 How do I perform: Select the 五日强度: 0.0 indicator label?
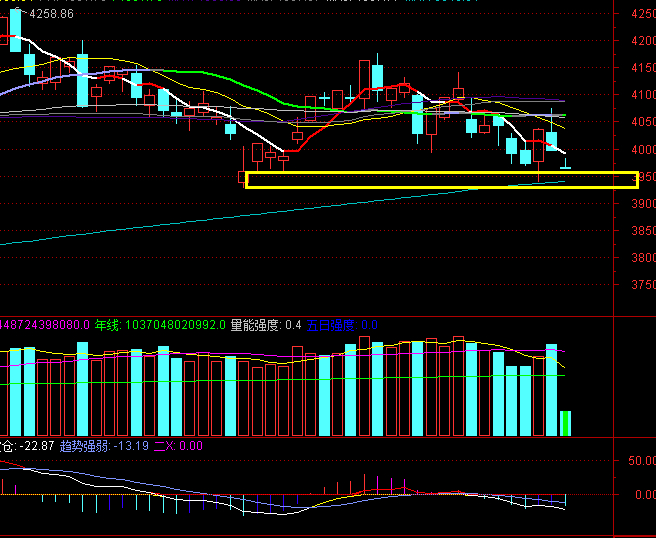point(342,325)
